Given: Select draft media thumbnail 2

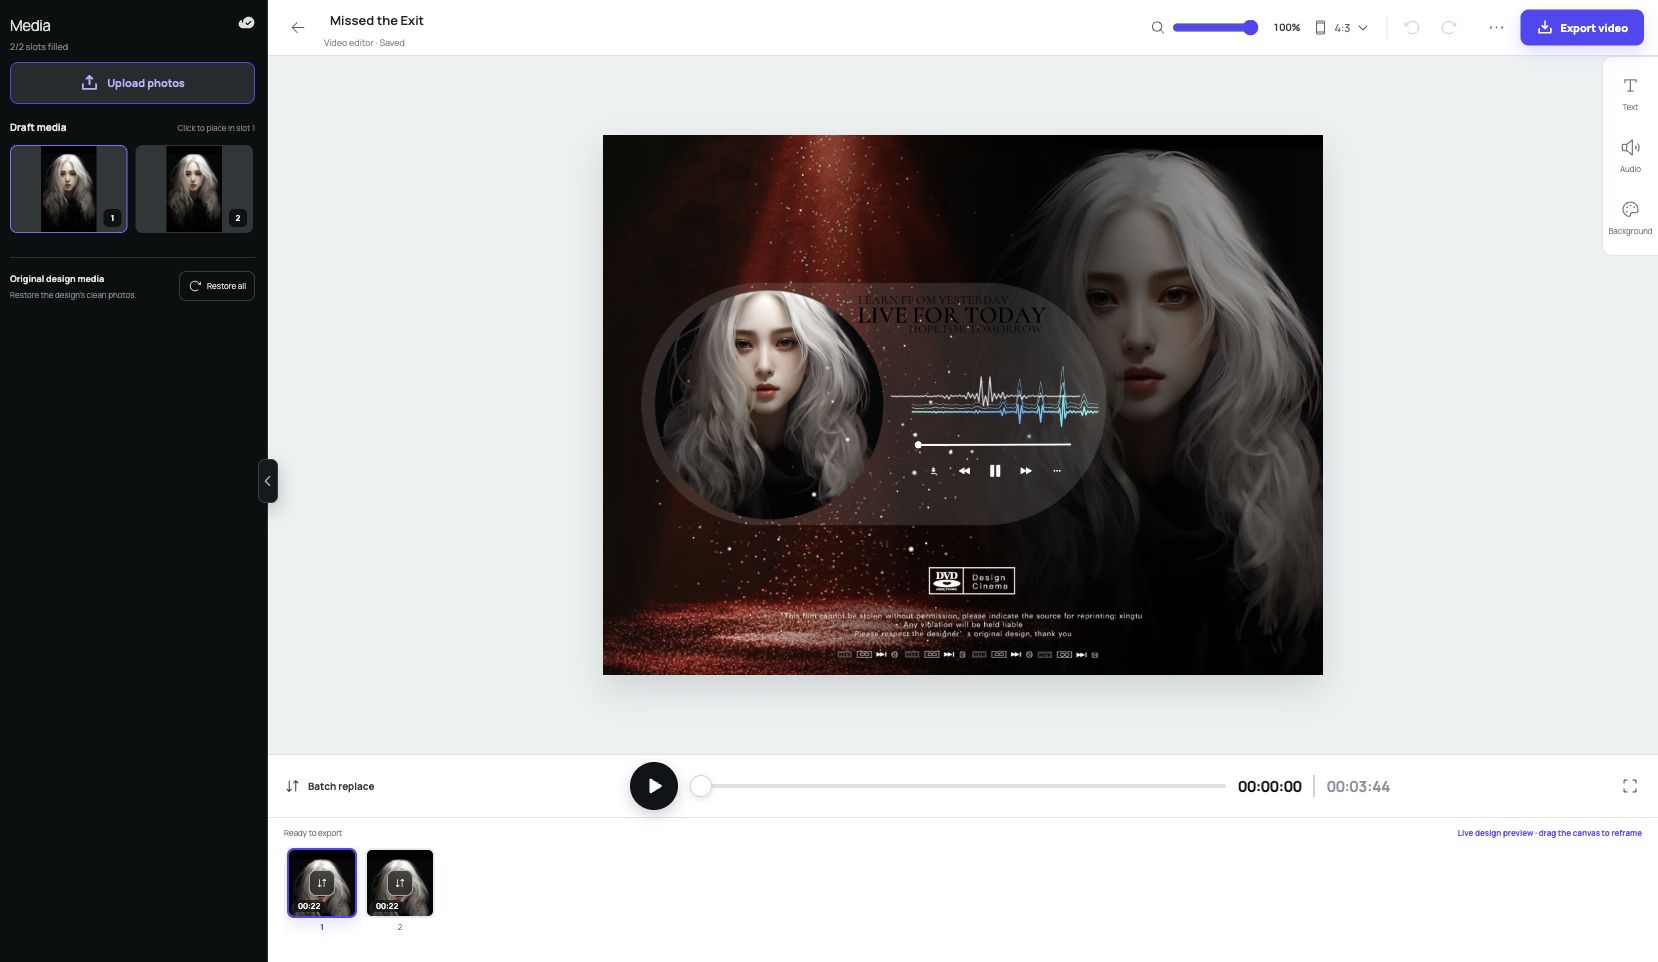Looking at the screenshot, I should (194, 189).
